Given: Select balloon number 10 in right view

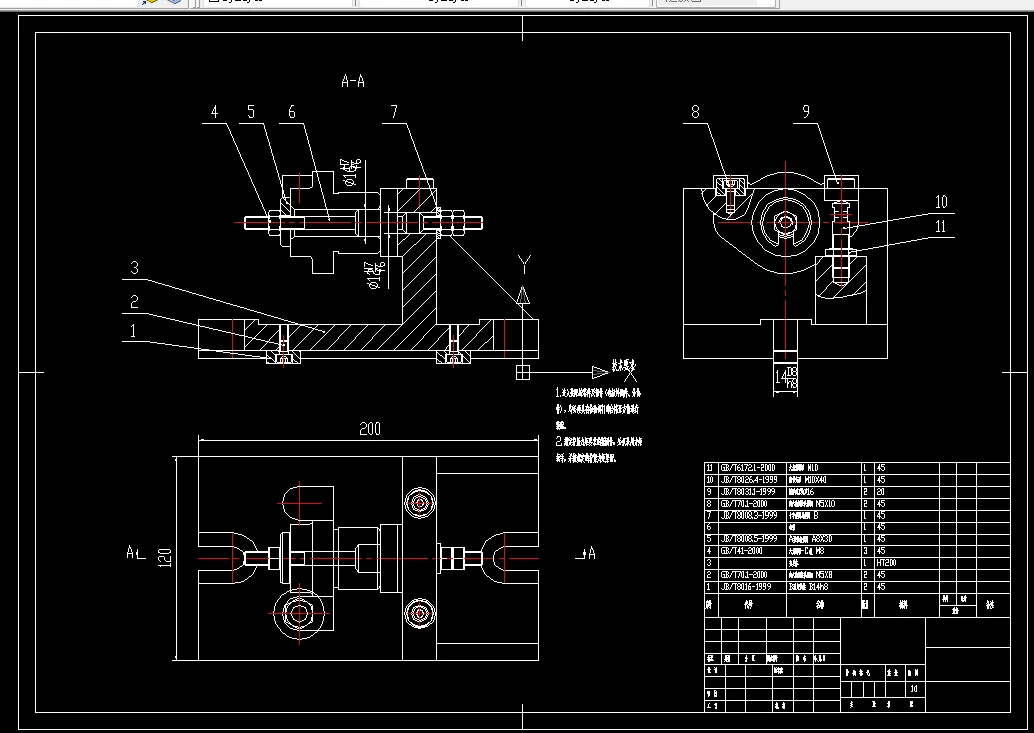Looking at the screenshot, I should (942, 202).
